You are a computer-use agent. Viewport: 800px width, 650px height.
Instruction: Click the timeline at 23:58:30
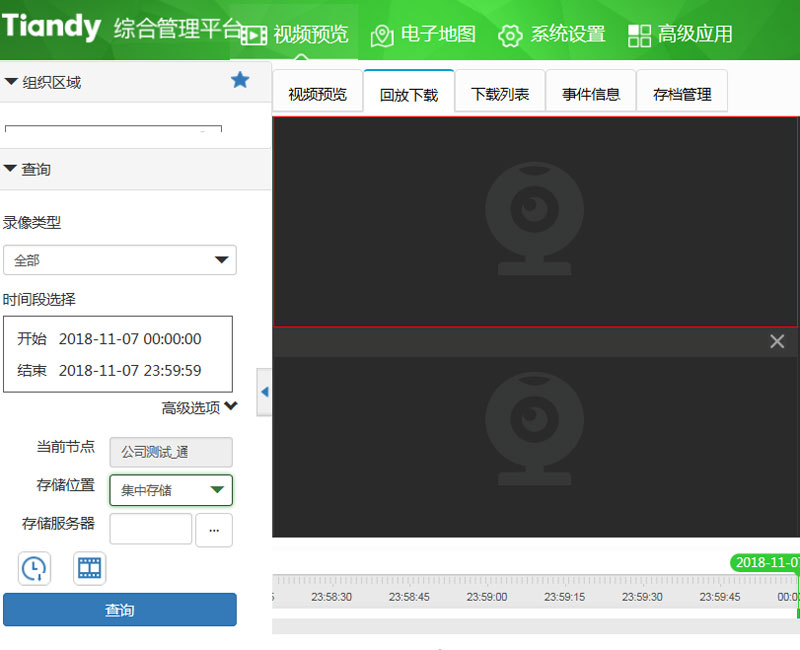[x=332, y=596]
